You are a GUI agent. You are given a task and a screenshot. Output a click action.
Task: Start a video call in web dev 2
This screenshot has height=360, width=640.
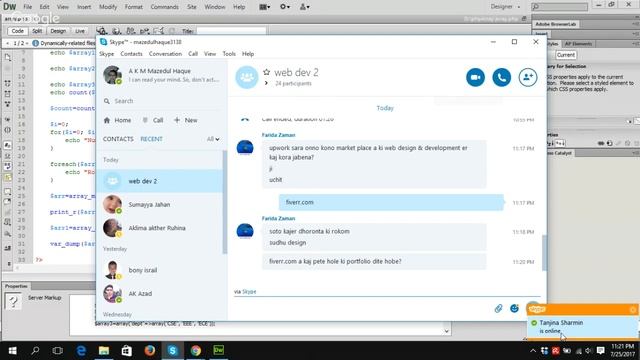point(476,77)
